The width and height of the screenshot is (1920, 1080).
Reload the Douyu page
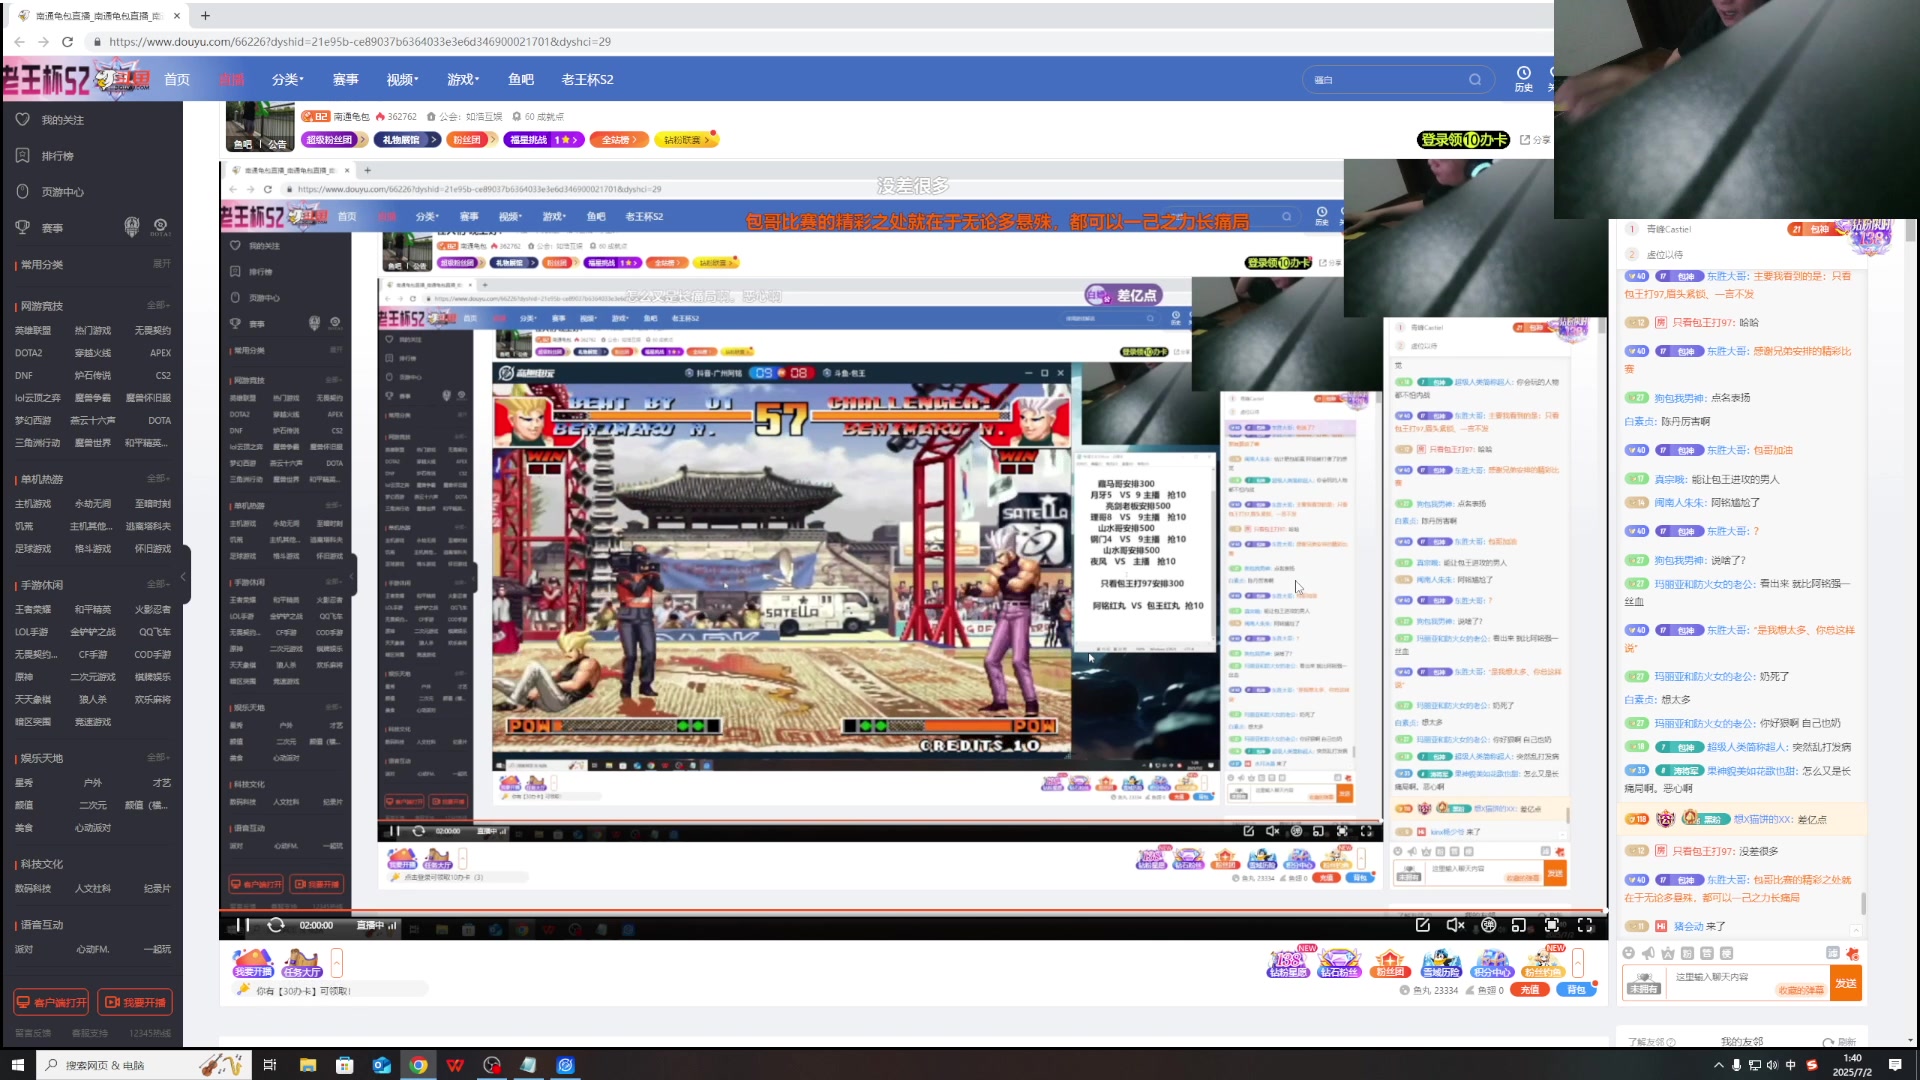[x=67, y=42]
